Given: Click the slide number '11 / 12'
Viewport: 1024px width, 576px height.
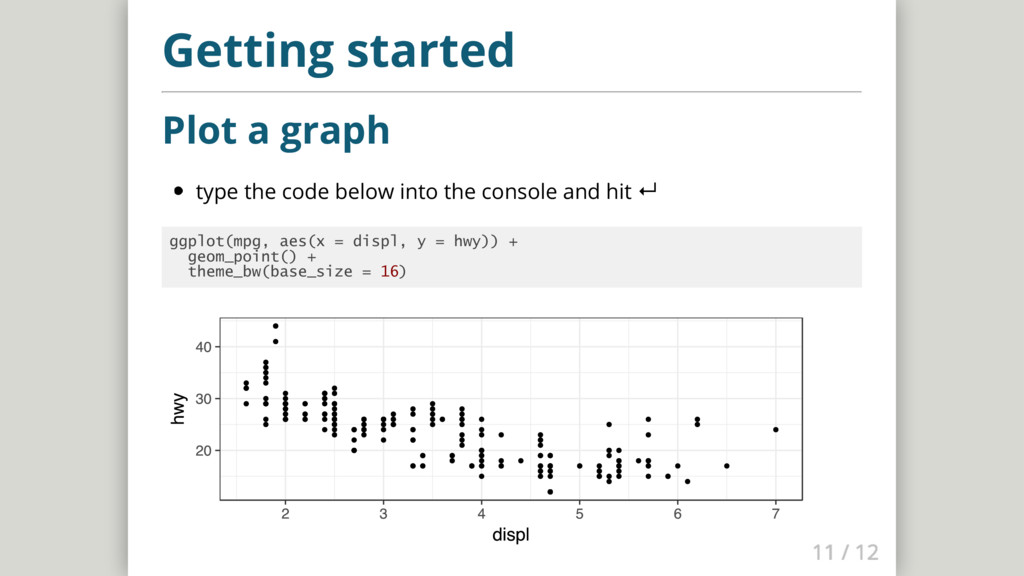Looking at the screenshot, I should click(845, 552).
